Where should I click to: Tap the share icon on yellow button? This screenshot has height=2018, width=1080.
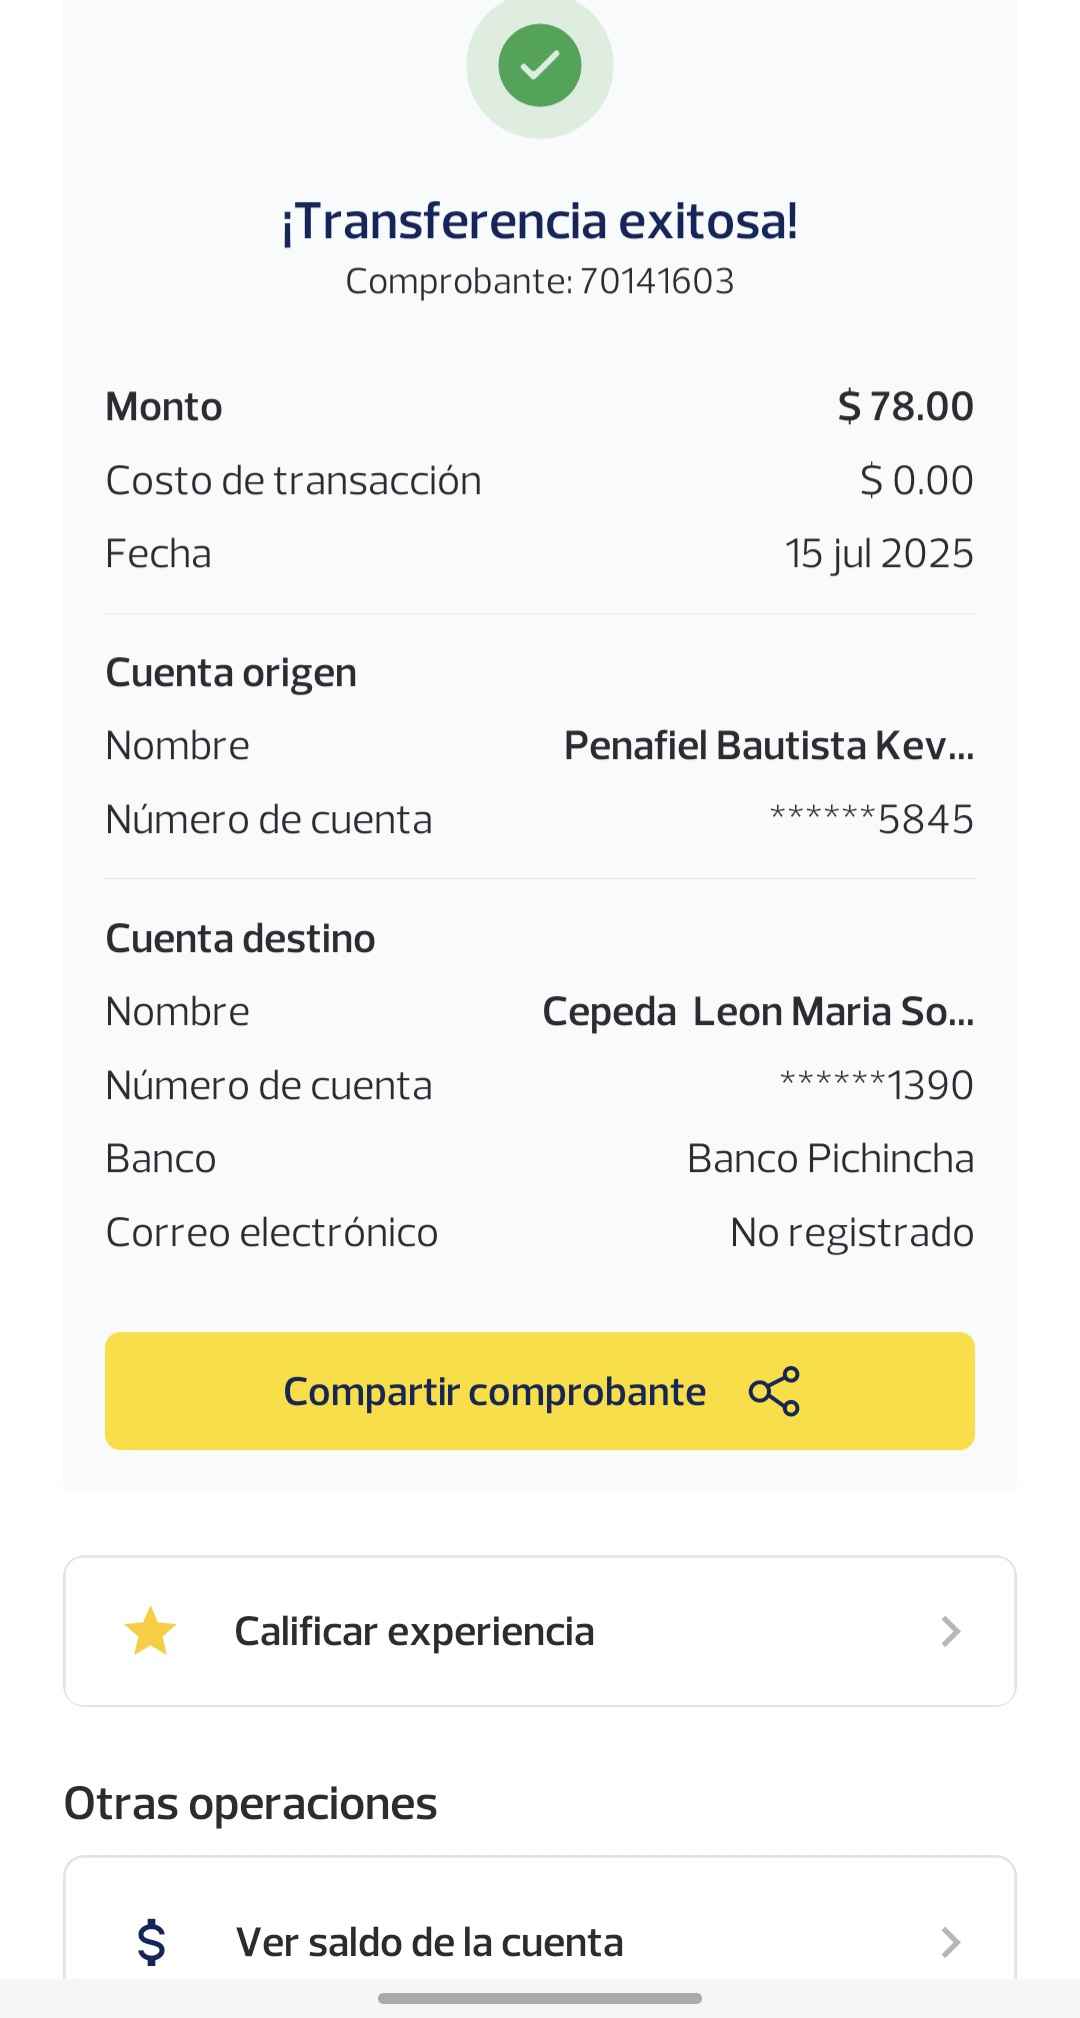point(774,1391)
